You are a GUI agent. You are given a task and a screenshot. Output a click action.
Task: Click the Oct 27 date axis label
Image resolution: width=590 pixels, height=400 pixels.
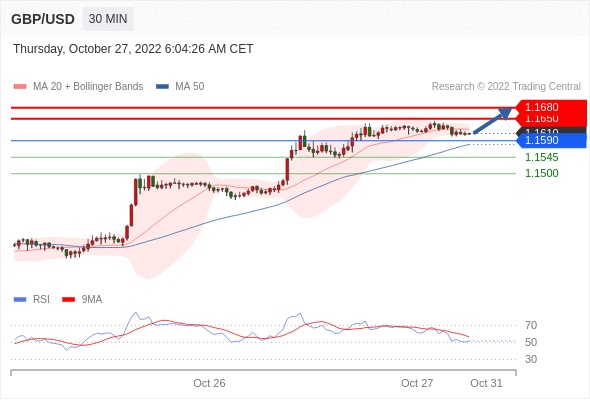417,383
